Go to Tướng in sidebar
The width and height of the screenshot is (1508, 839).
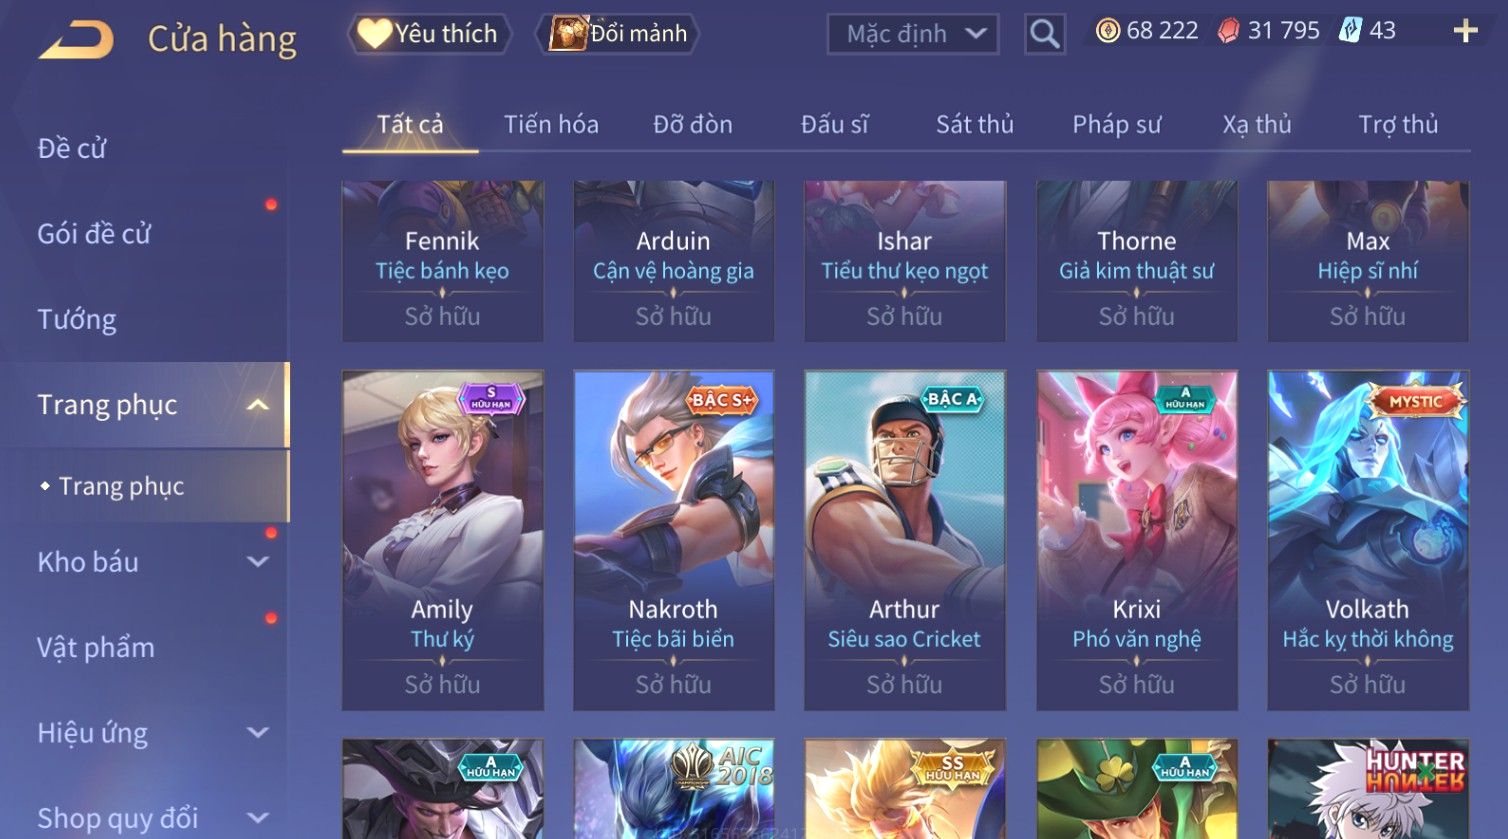(77, 320)
